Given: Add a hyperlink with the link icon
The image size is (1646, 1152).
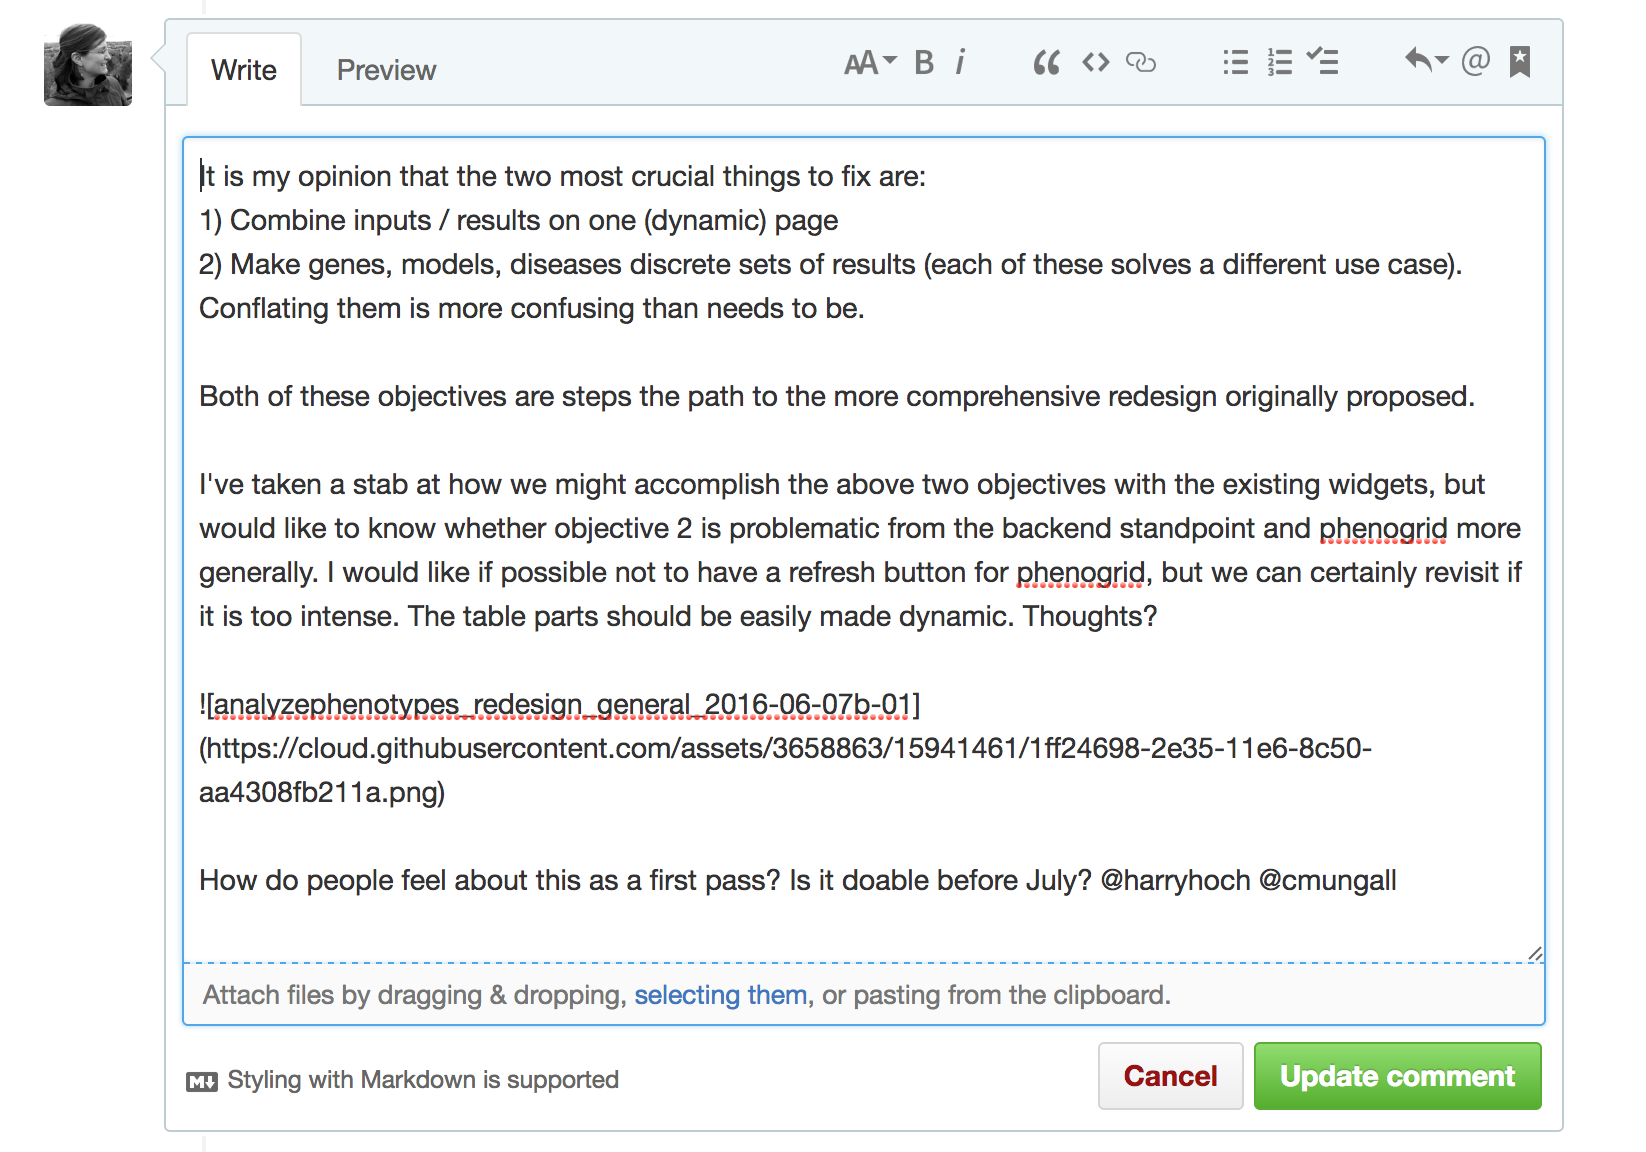Looking at the screenshot, I should pos(1141,63).
